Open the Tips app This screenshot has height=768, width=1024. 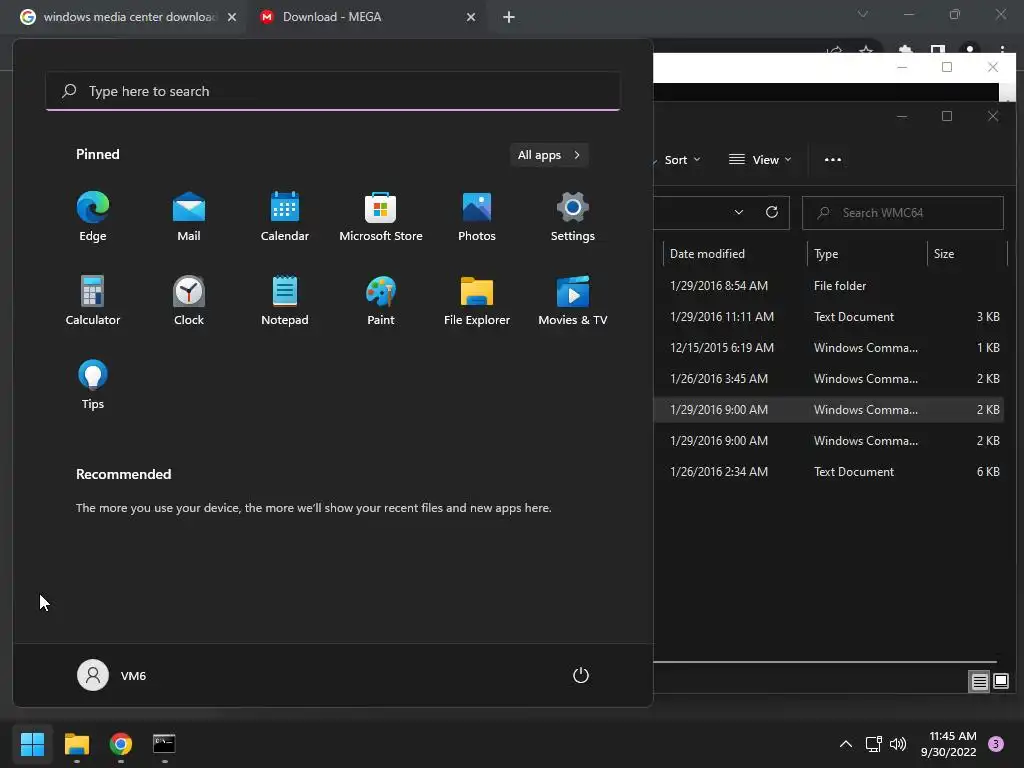[x=93, y=385]
